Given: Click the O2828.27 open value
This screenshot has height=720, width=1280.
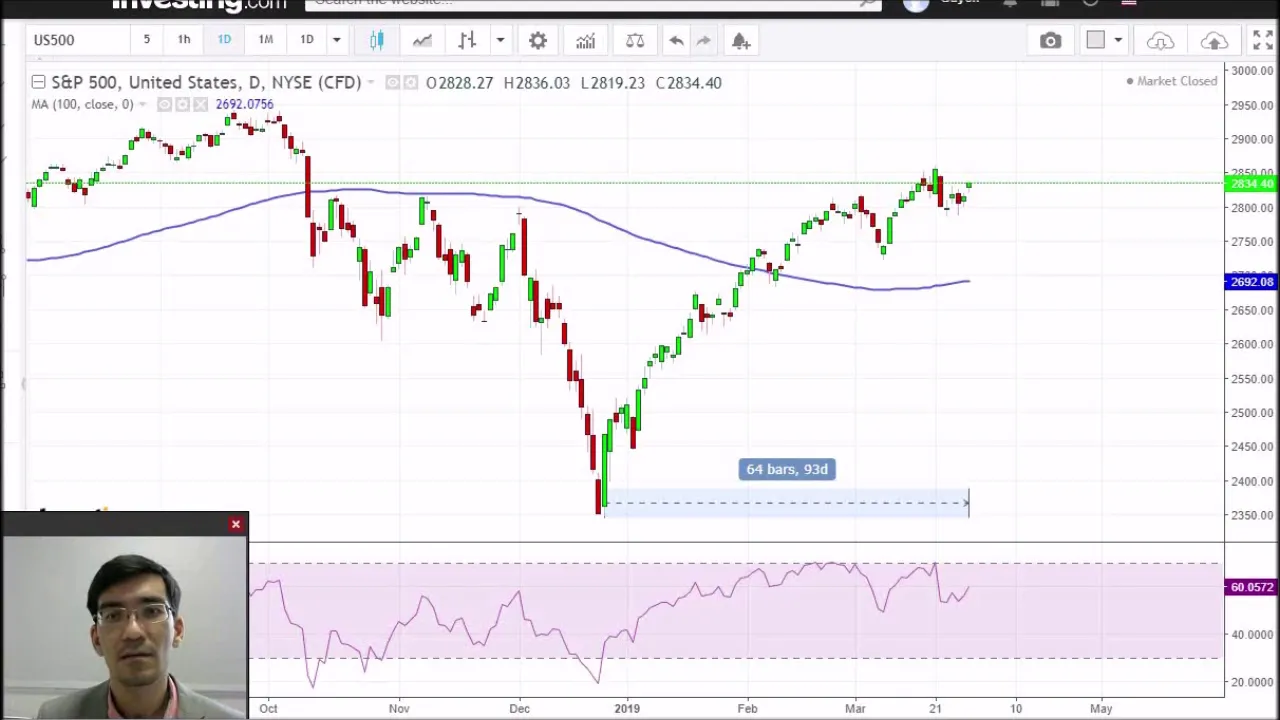Looking at the screenshot, I should coord(459,83).
